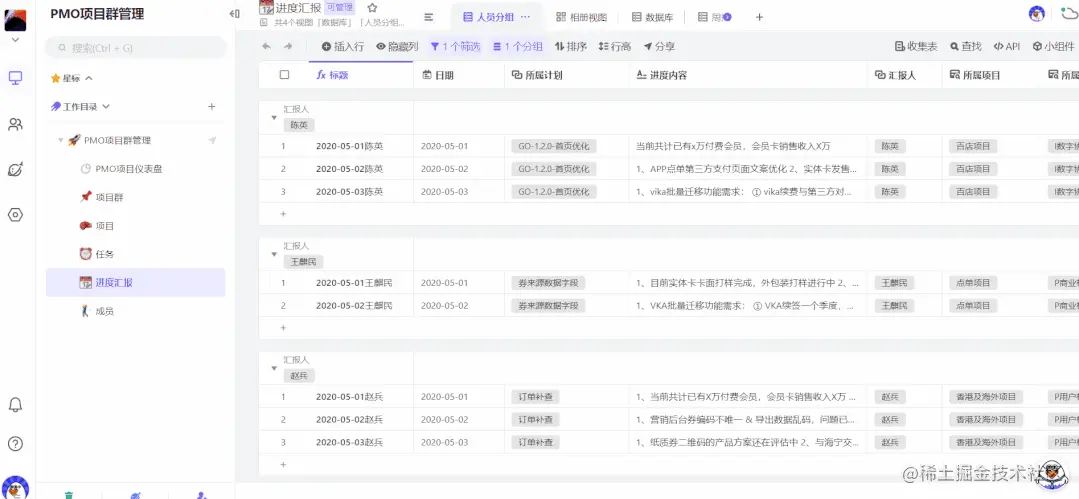Click the redo arrow in toolbar
The height and width of the screenshot is (499, 1079).
click(x=288, y=46)
